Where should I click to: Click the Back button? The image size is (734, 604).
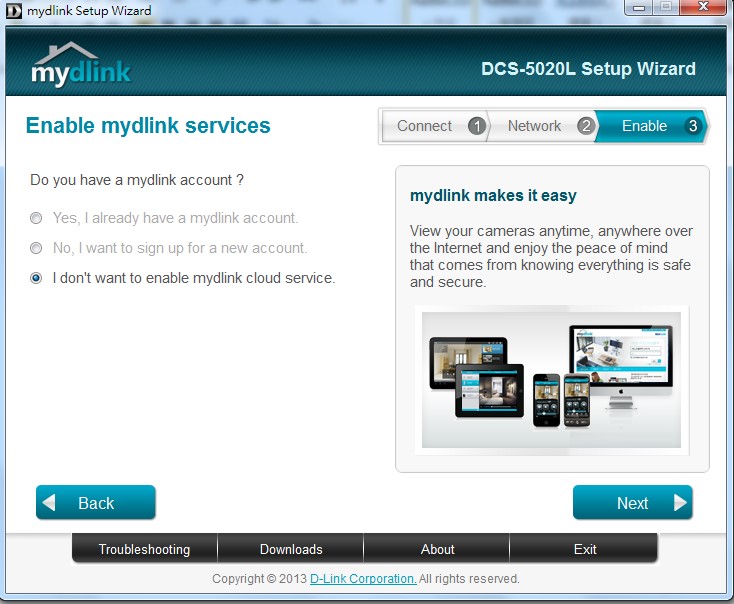click(x=95, y=502)
